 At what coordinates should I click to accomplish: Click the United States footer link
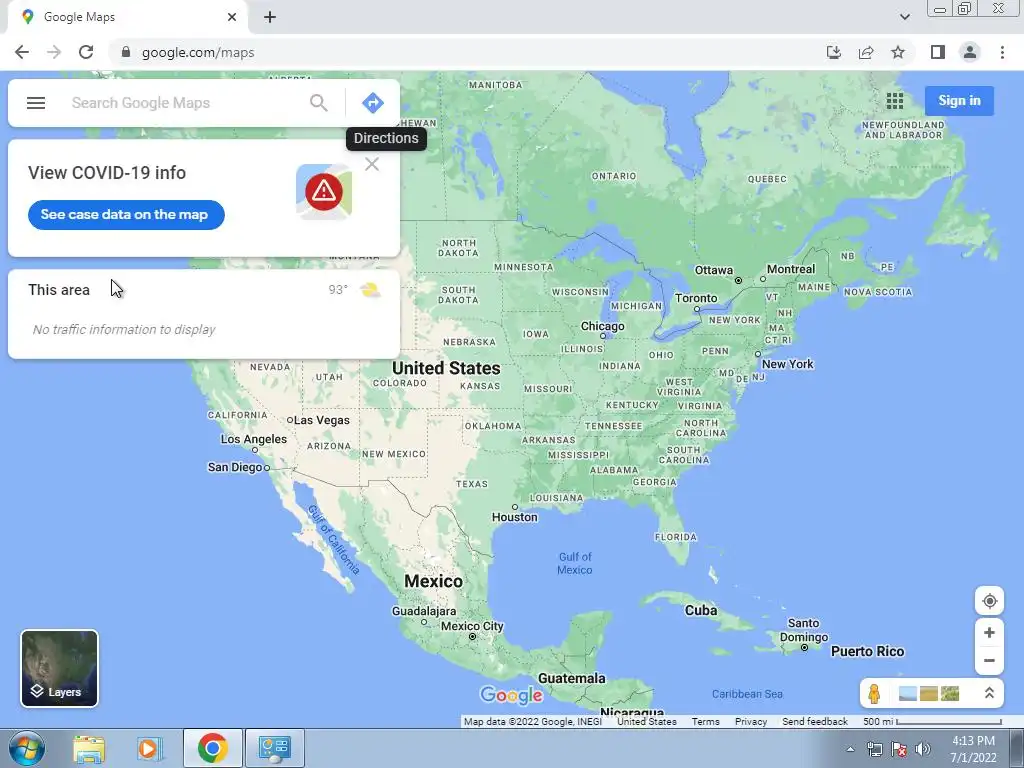coord(647,722)
